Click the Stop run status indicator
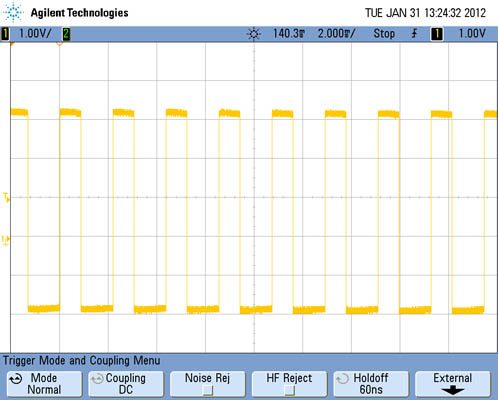Viewport: 498px width, 400px height. 384,33
